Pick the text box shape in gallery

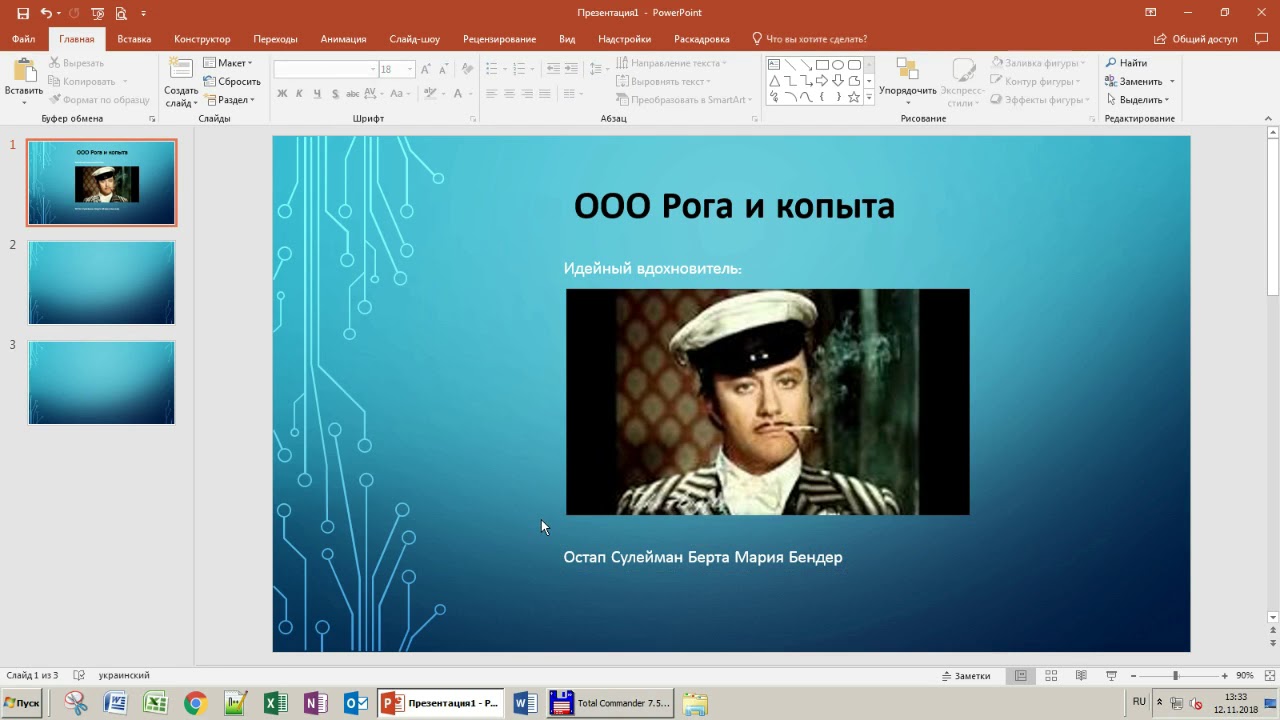(x=774, y=65)
